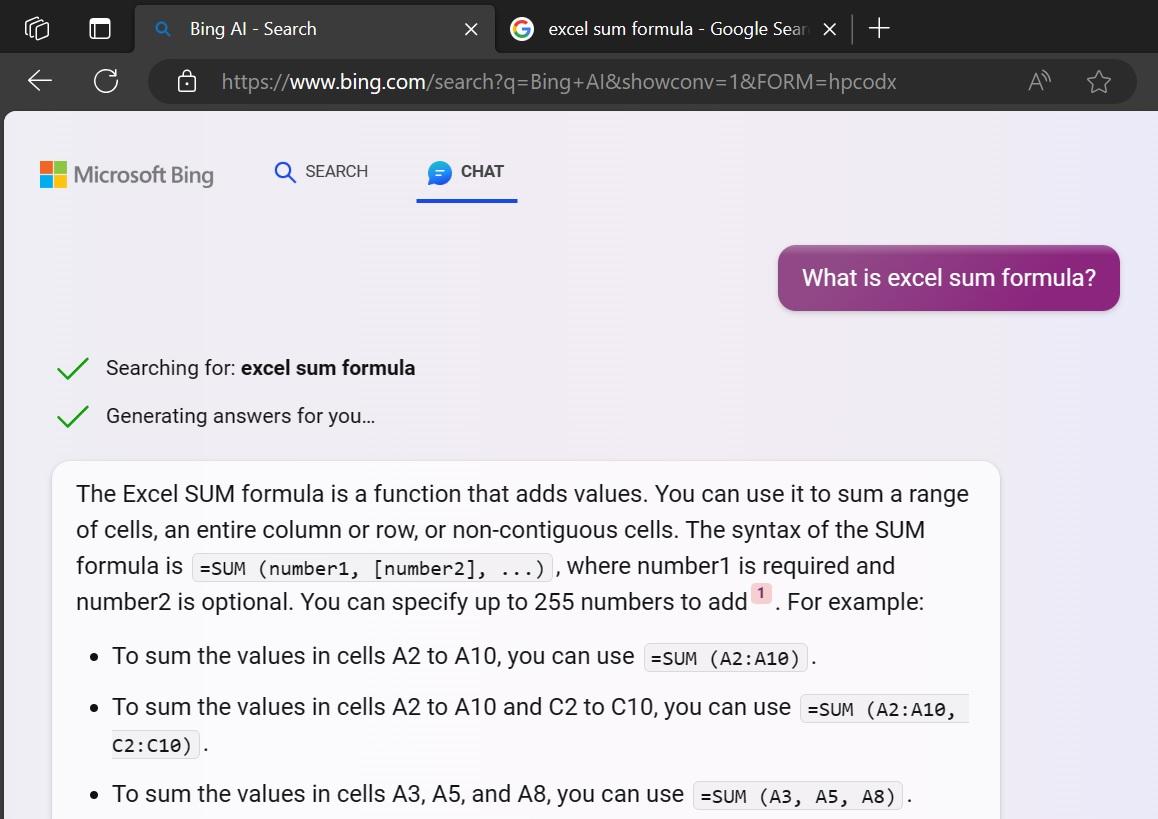1158x819 pixels.
Task: Click the 'Searching for: excel sum formula' line
Action: [260, 368]
